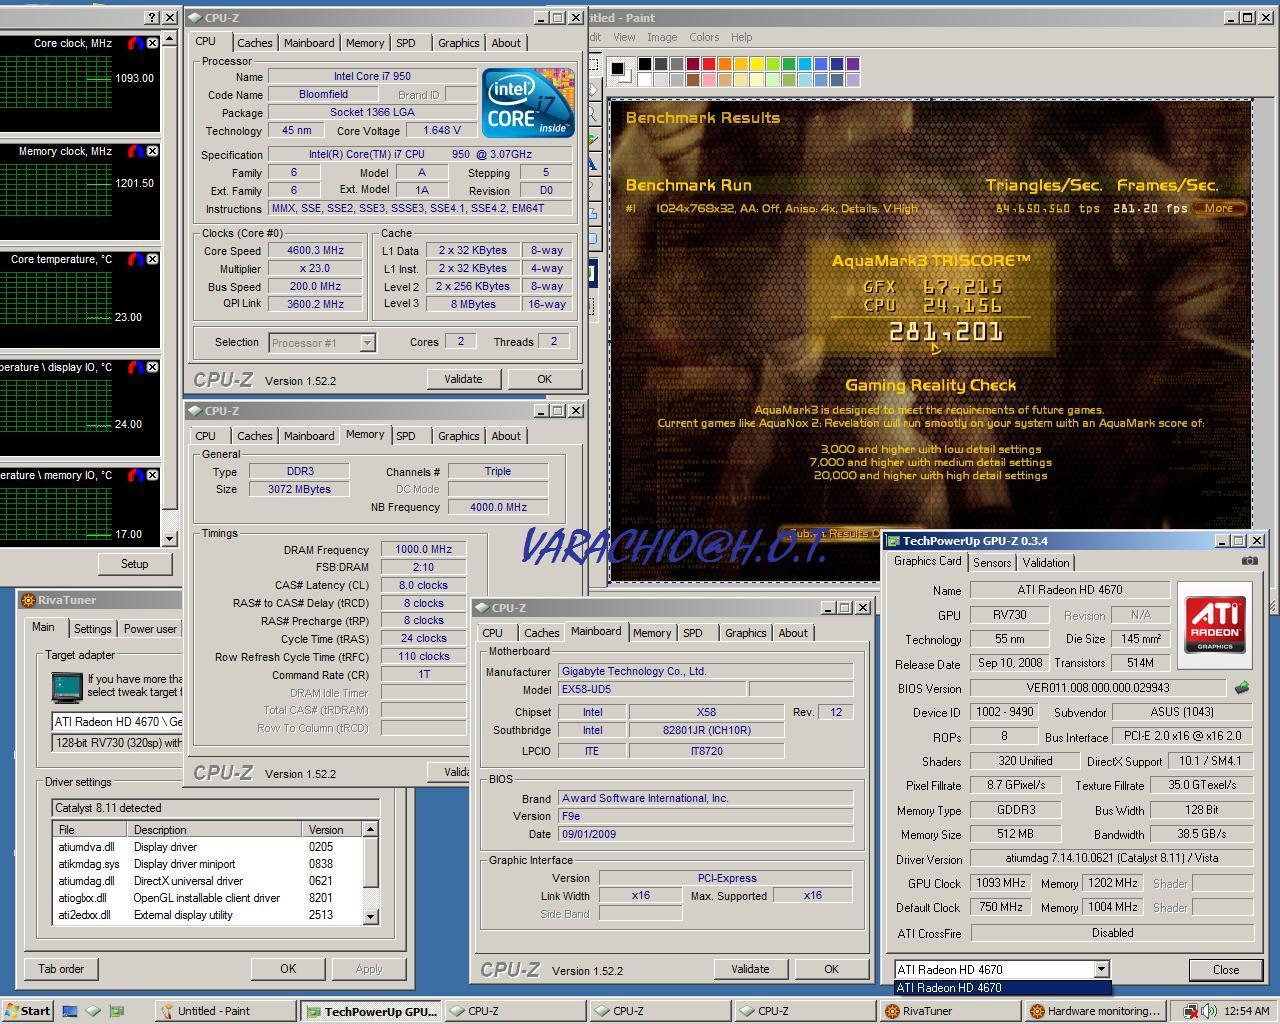The width and height of the screenshot is (1280, 1024).
Task: Click the network tray icon with red X
Action: (1191, 1011)
